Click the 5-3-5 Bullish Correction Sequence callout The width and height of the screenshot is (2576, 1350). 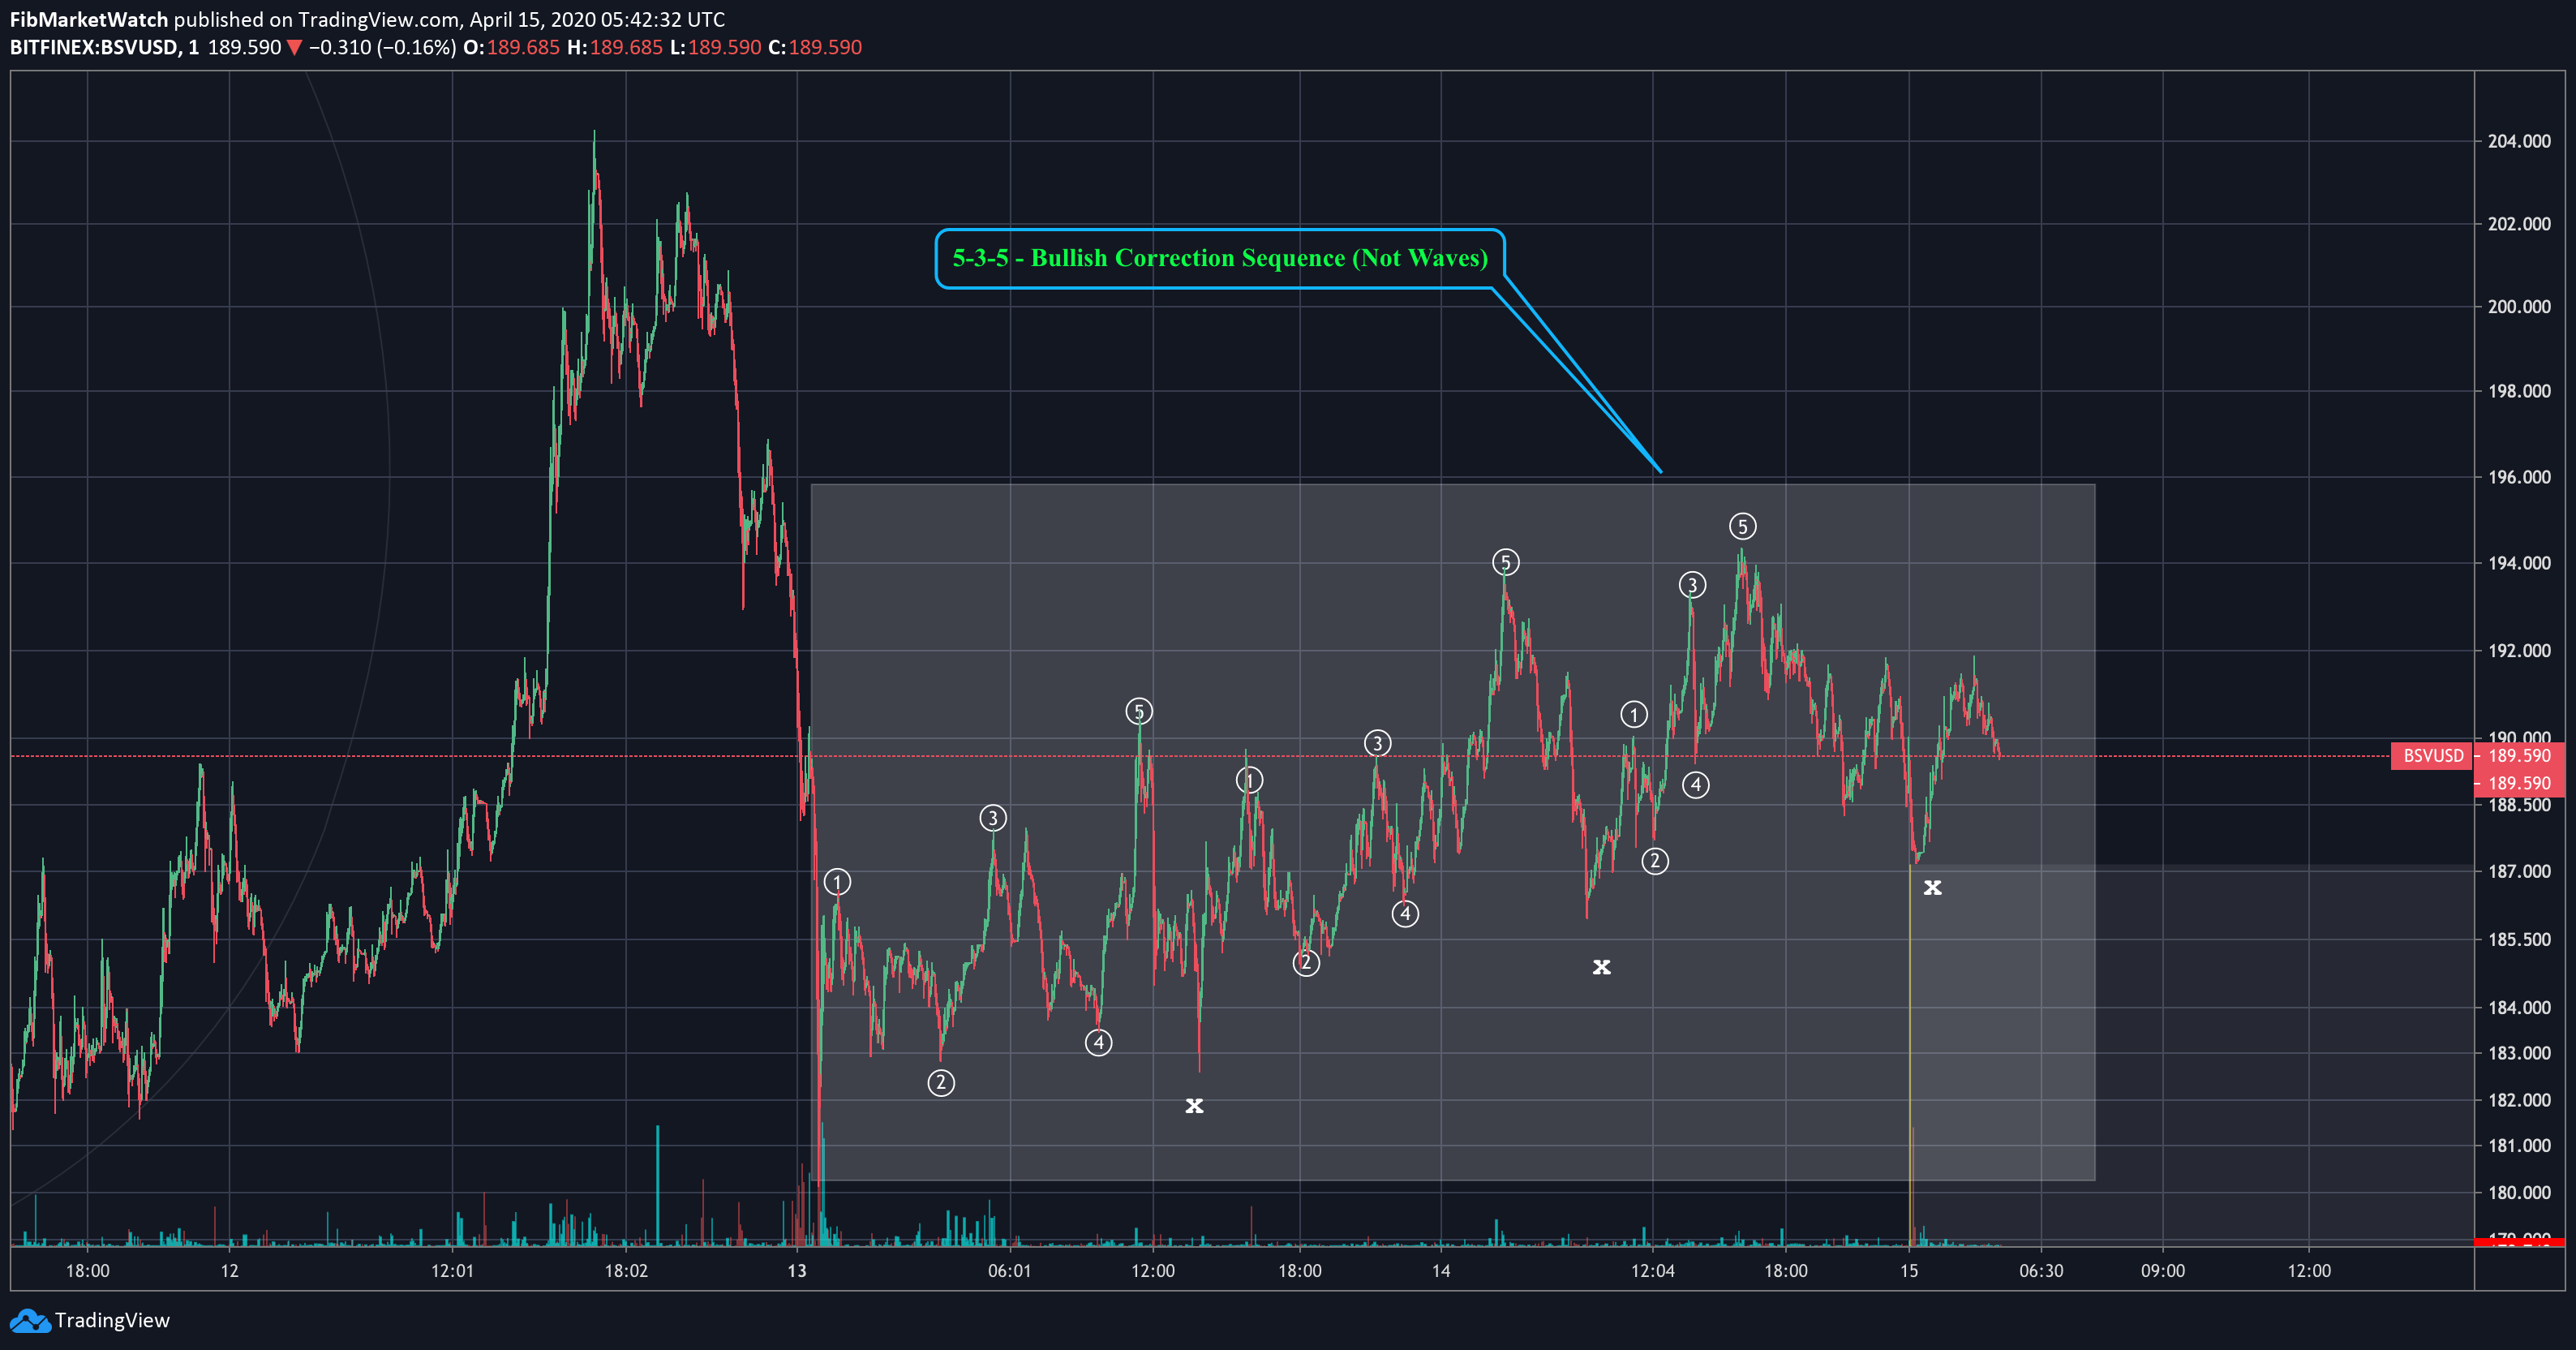(1220, 258)
